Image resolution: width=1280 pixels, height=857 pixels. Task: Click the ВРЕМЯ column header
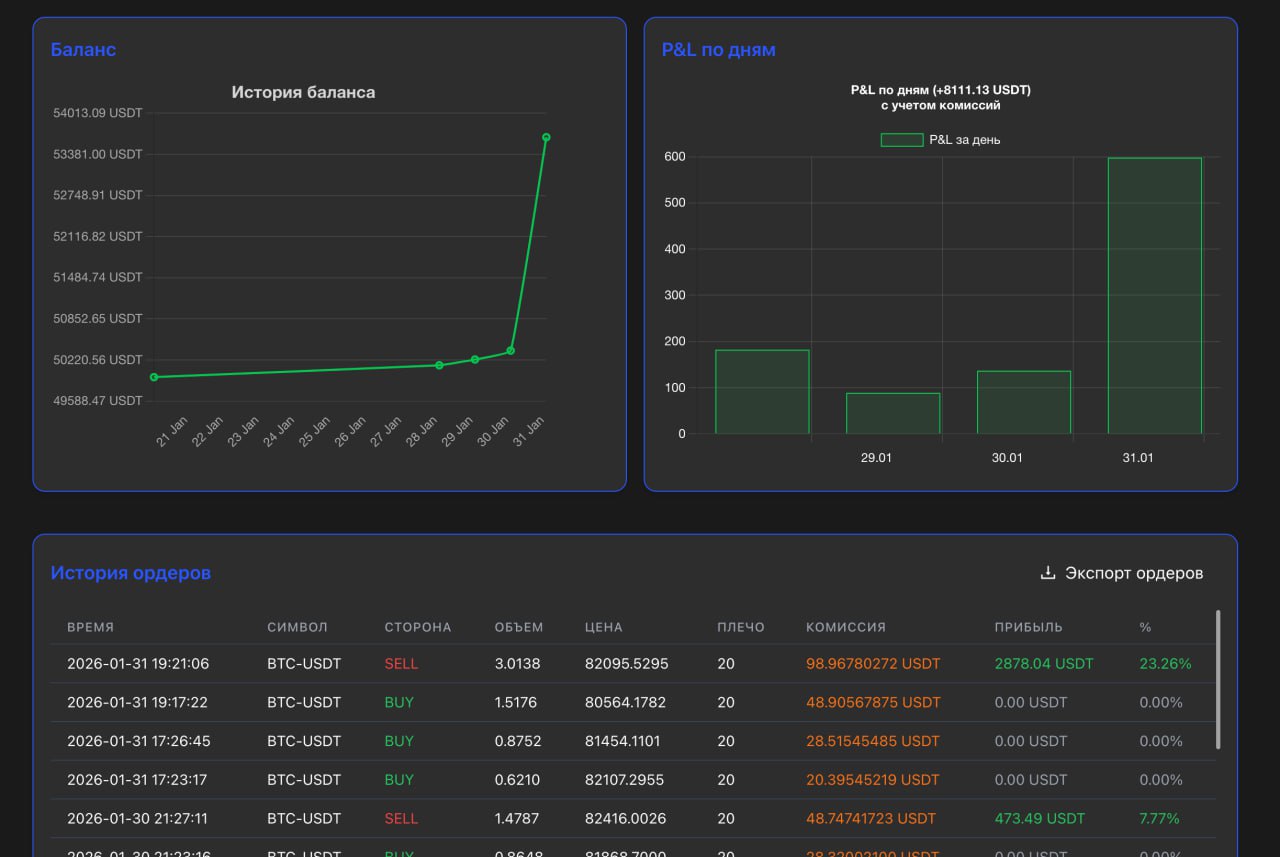pos(90,627)
